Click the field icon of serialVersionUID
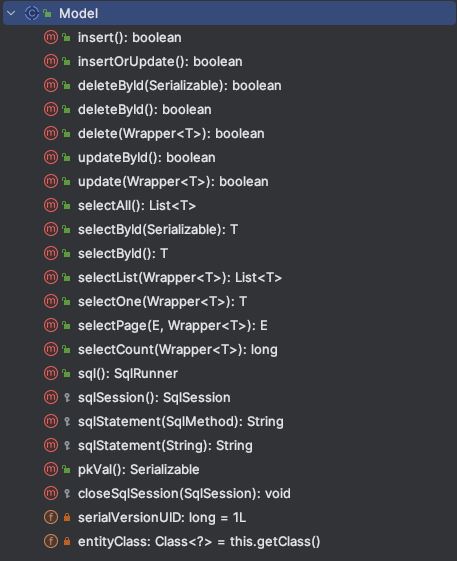Image resolution: width=457 pixels, height=561 pixels. (x=50, y=517)
